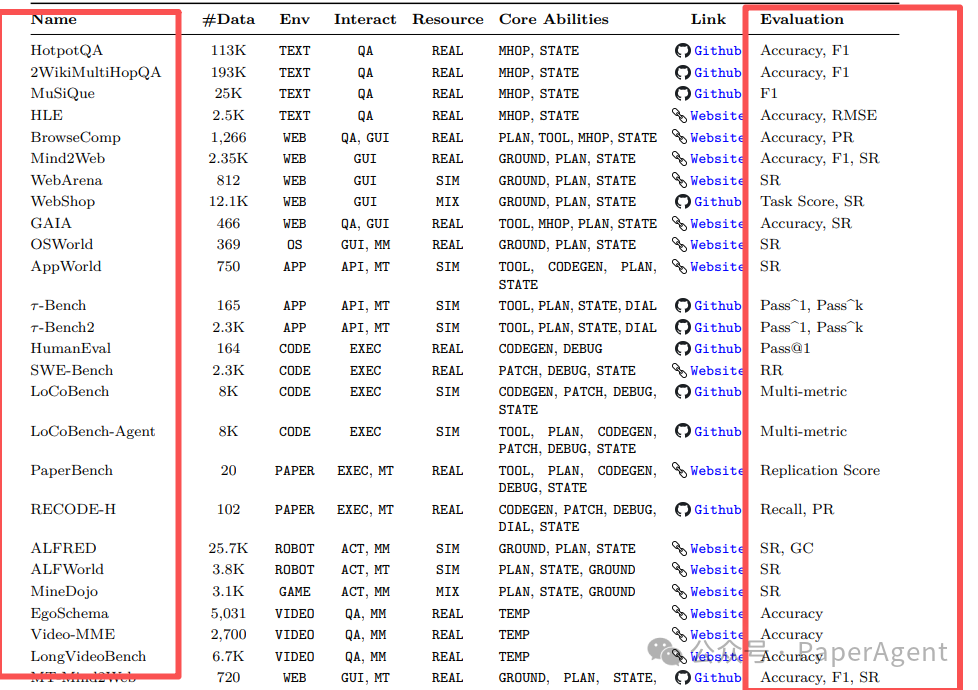Click the 'Resource' column header
Viewport: 978px width, 690px height.
448,19
